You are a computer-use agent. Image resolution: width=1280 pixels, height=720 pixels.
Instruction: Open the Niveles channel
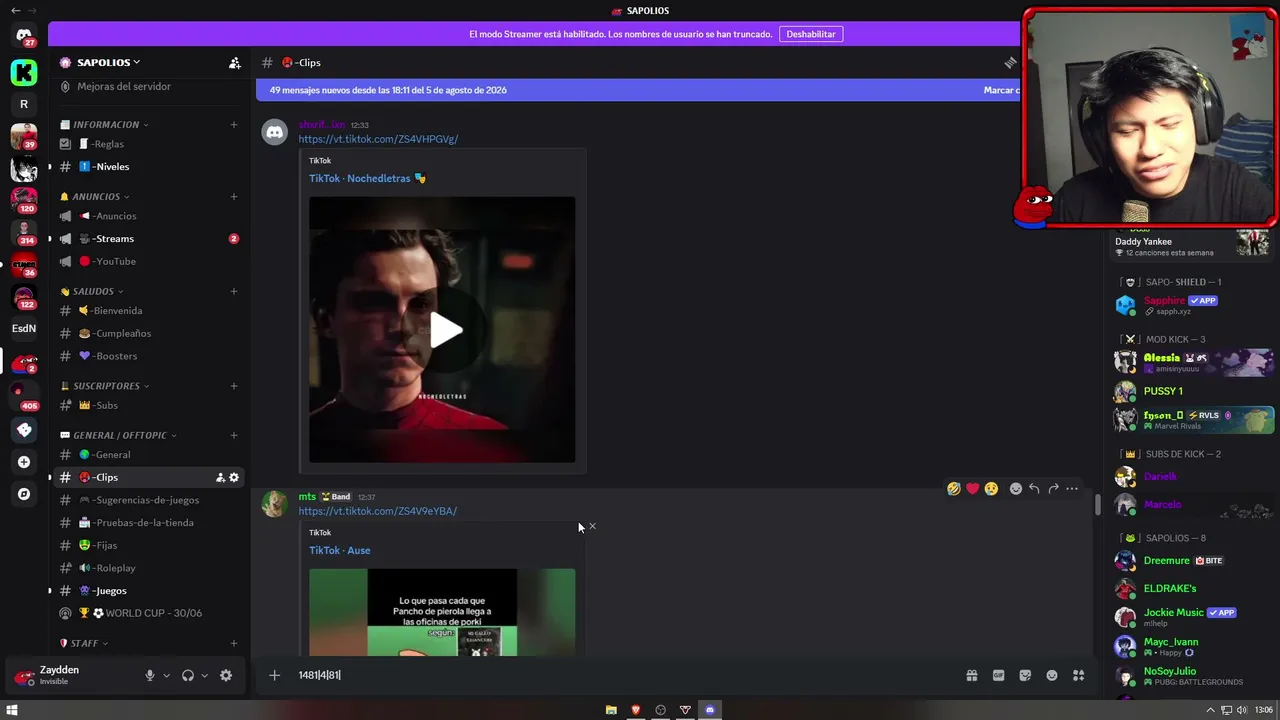coord(150,167)
